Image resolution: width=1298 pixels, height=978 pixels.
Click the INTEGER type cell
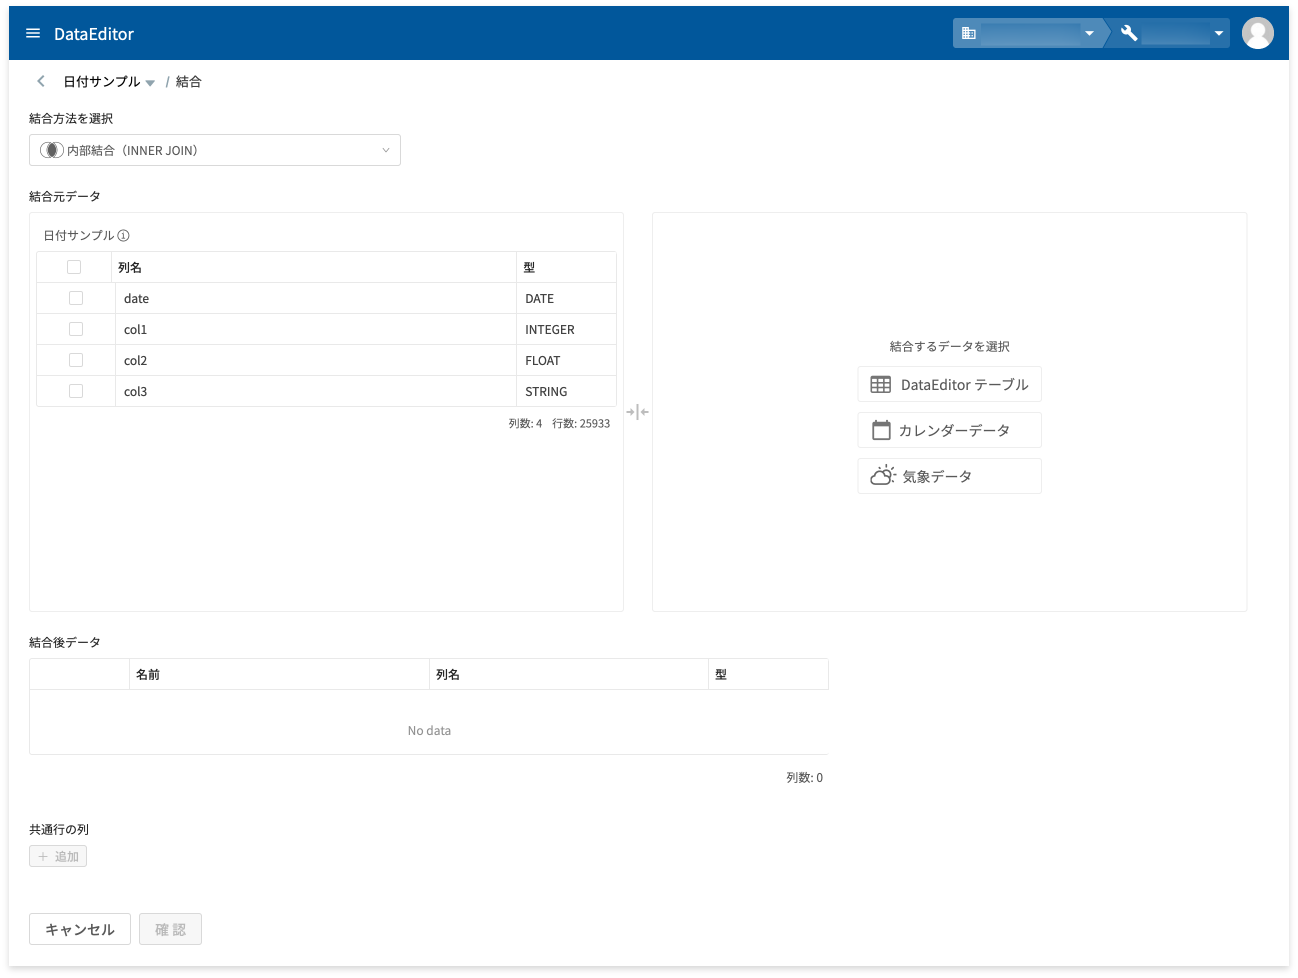pyautogui.click(x=566, y=329)
